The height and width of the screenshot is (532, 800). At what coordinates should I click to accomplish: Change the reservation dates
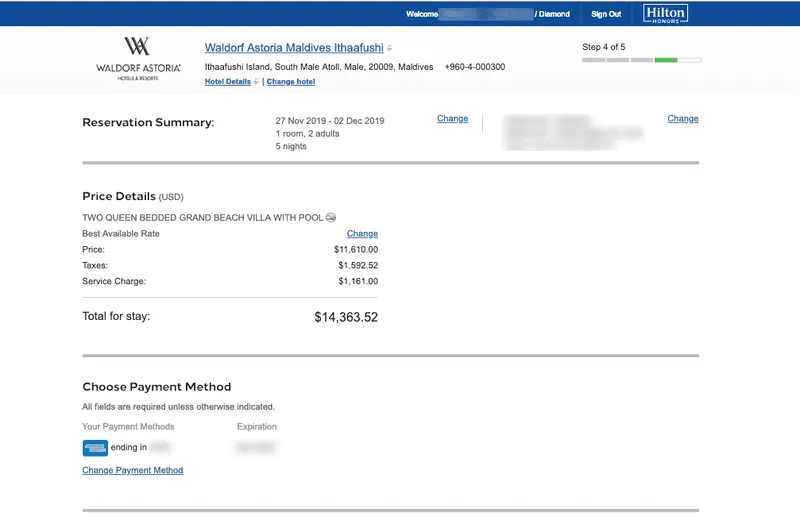(x=452, y=118)
